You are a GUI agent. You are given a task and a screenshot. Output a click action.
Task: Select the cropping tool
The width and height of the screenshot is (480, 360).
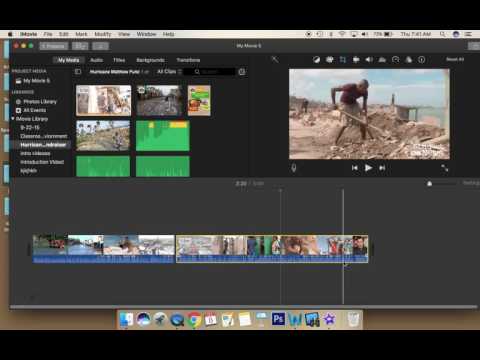[x=343, y=60]
